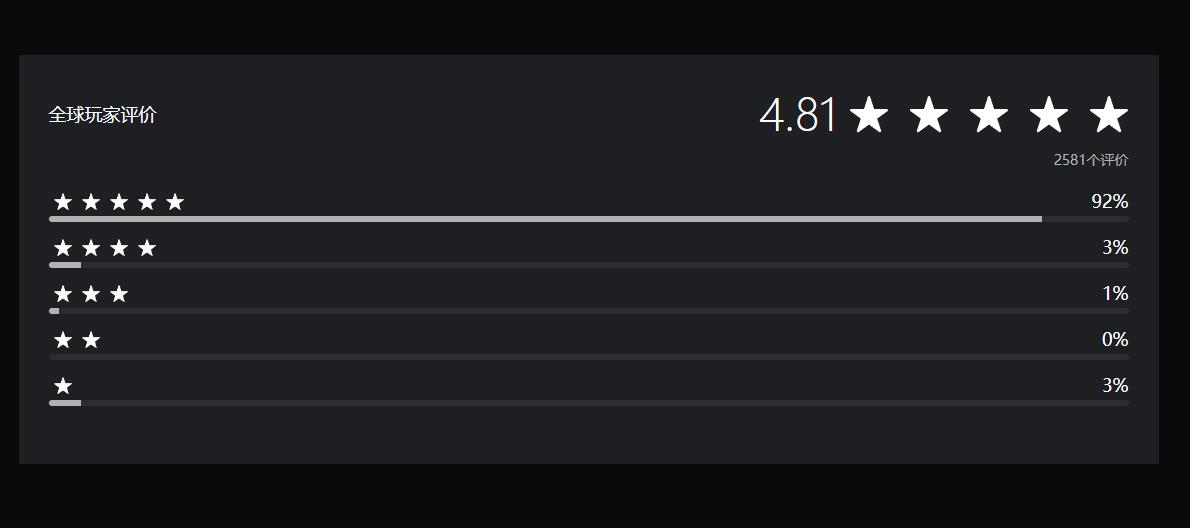This screenshot has height=528, width=1190.
Task: Click the five-star progress bar at 92%
Action: [588, 219]
